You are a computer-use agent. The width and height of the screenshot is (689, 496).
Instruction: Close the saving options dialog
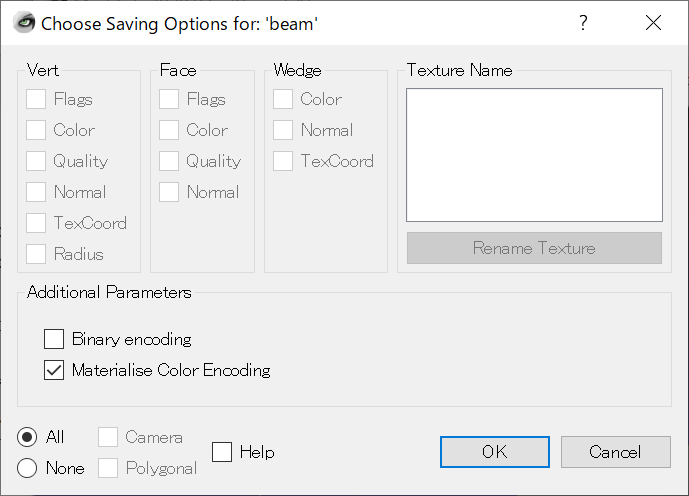click(653, 22)
